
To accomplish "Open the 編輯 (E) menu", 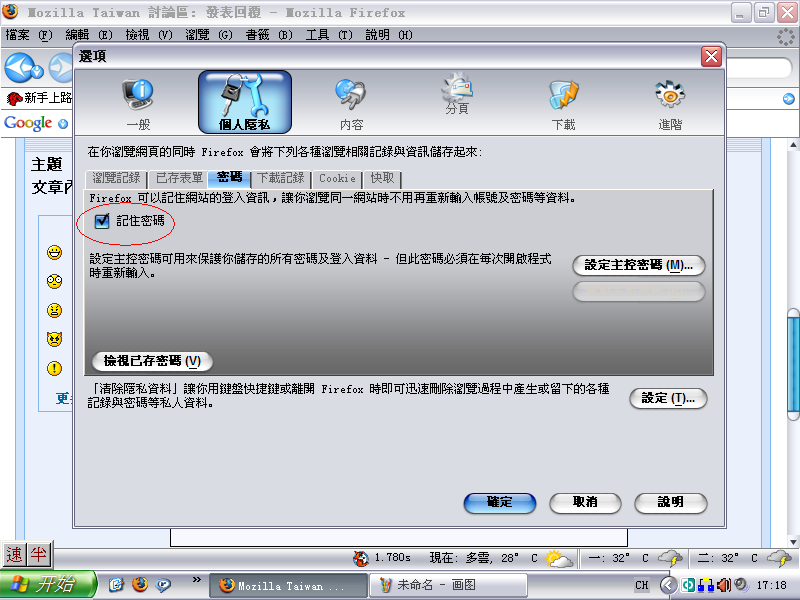I will point(89,35).
